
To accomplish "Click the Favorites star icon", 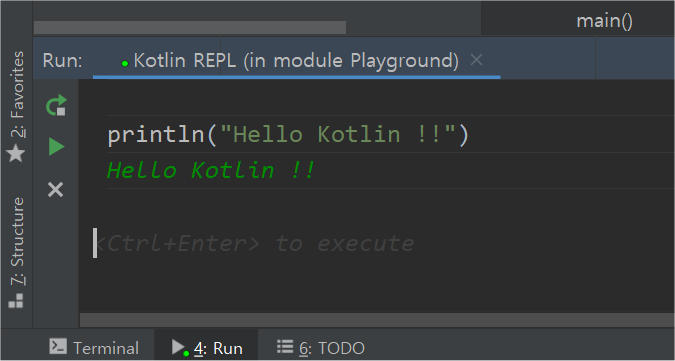I will (16, 153).
